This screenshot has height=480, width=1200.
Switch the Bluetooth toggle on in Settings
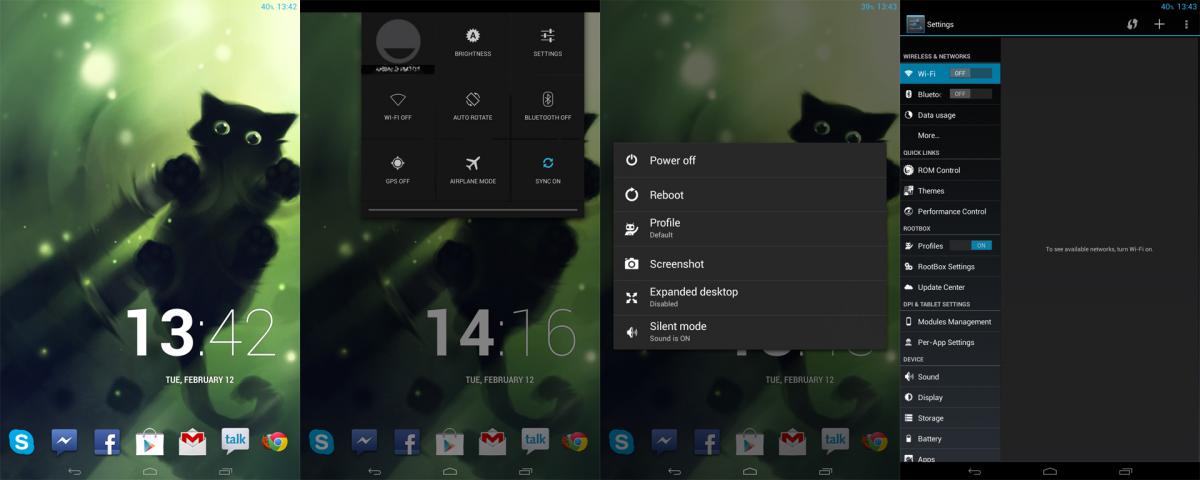click(x=970, y=94)
